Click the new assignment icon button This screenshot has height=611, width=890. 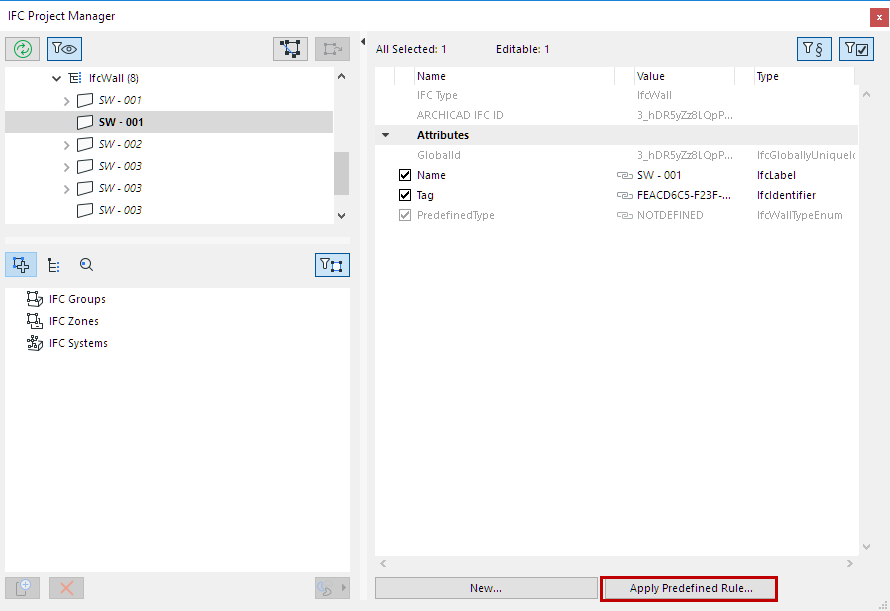pos(23,588)
